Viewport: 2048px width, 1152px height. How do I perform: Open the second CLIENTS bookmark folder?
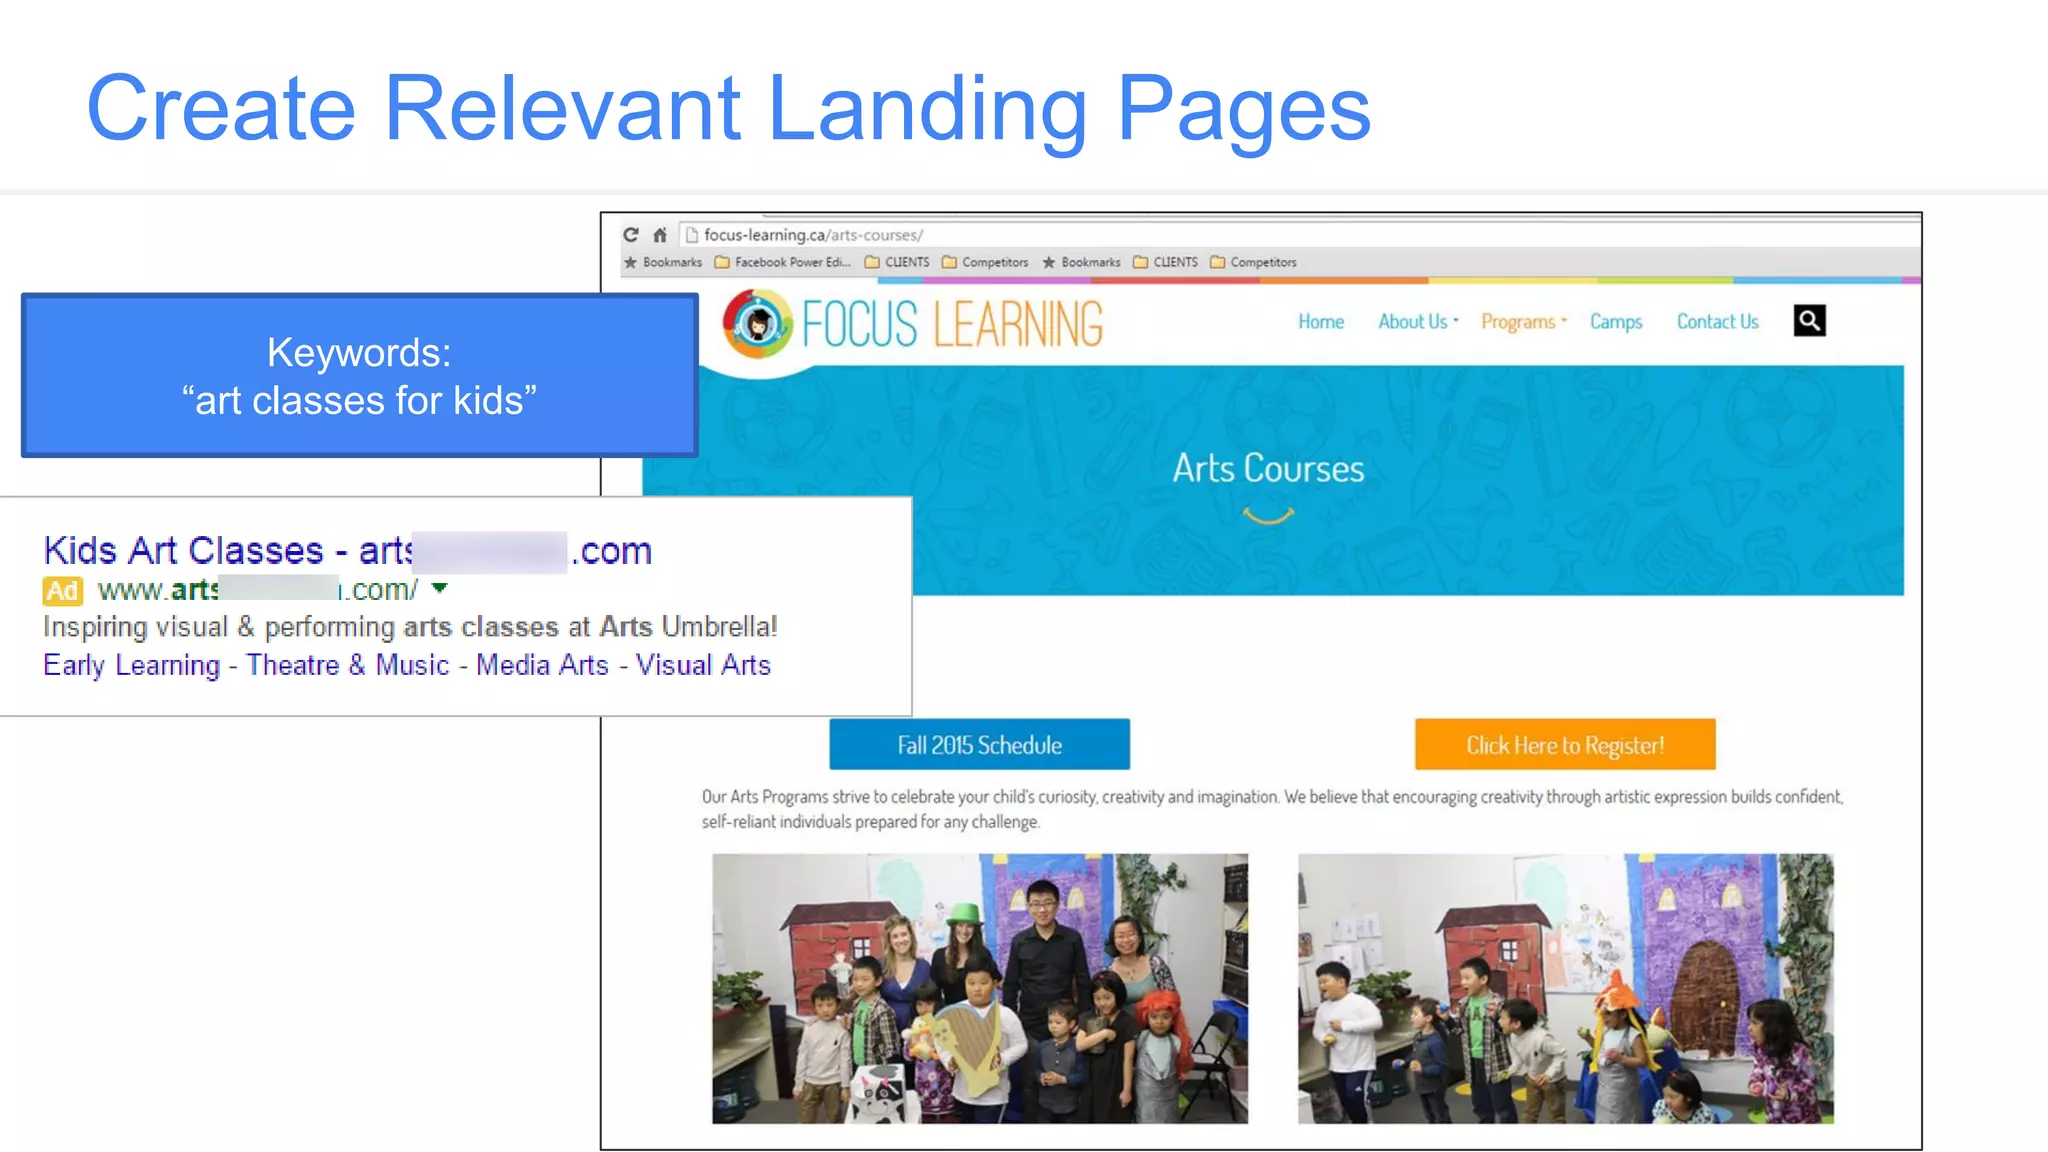click(x=1166, y=262)
